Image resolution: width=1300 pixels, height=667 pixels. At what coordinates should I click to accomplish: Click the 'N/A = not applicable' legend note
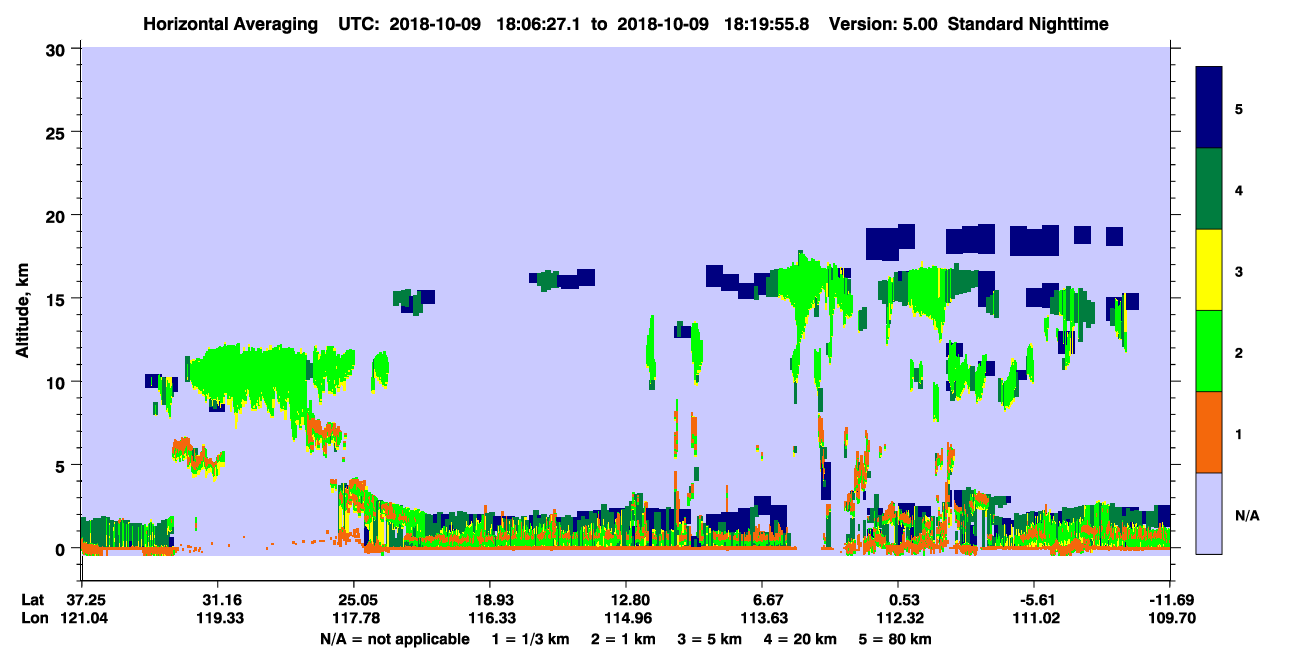[x=395, y=639]
